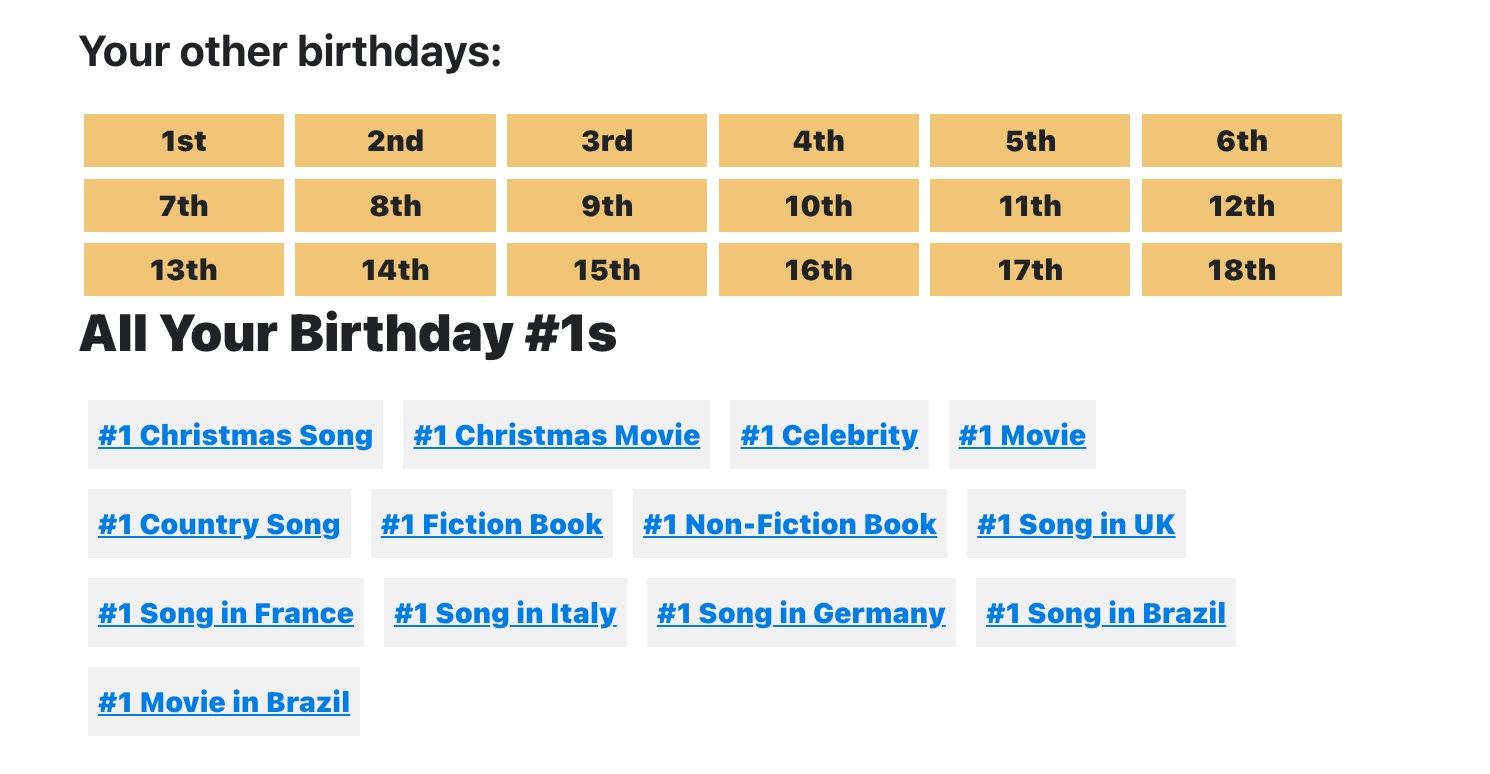Click the 14th birthday button
Image resolution: width=1490 pixels, height=774 pixels.
point(395,270)
